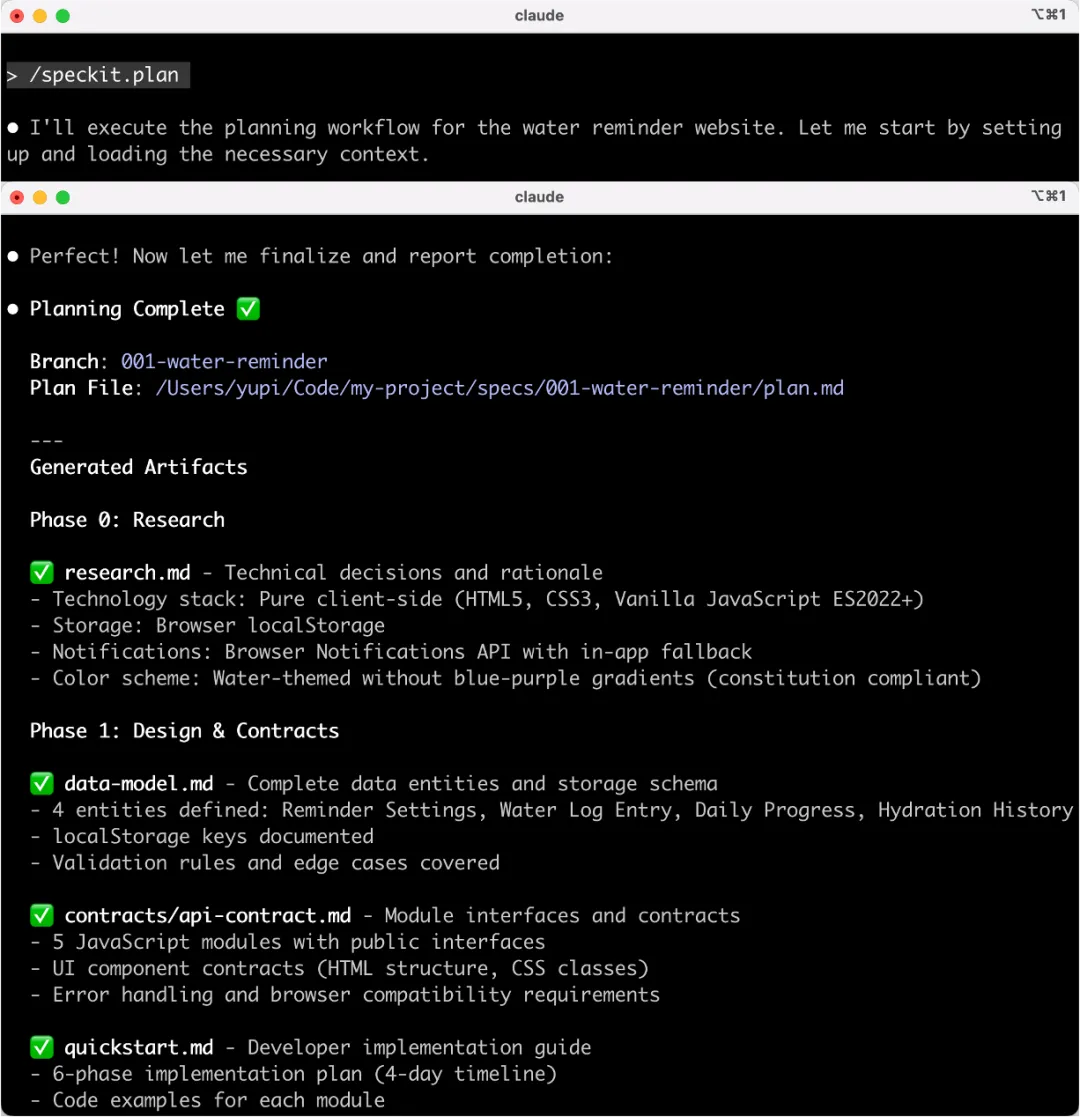This screenshot has width=1080, height=1117.
Task: Open the plan.md file path link
Action: pyautogui.click(x=499, y=388)
